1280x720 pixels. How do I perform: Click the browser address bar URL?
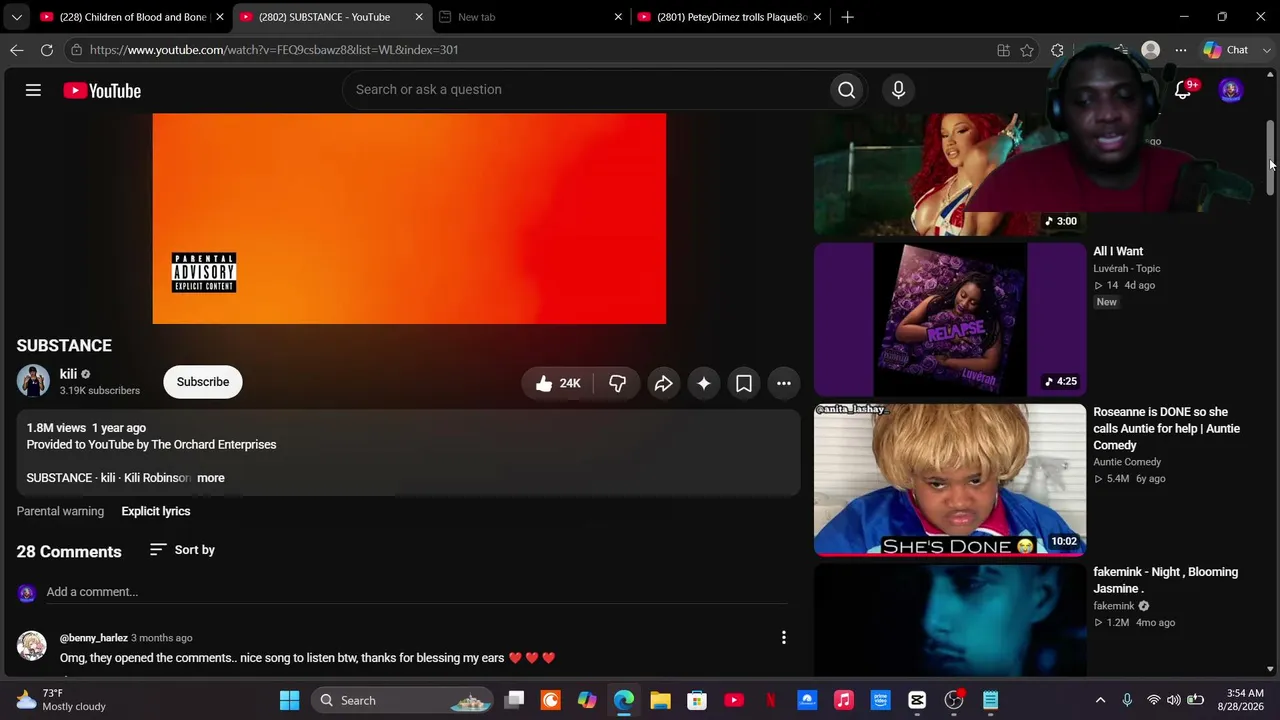(274, 50)
